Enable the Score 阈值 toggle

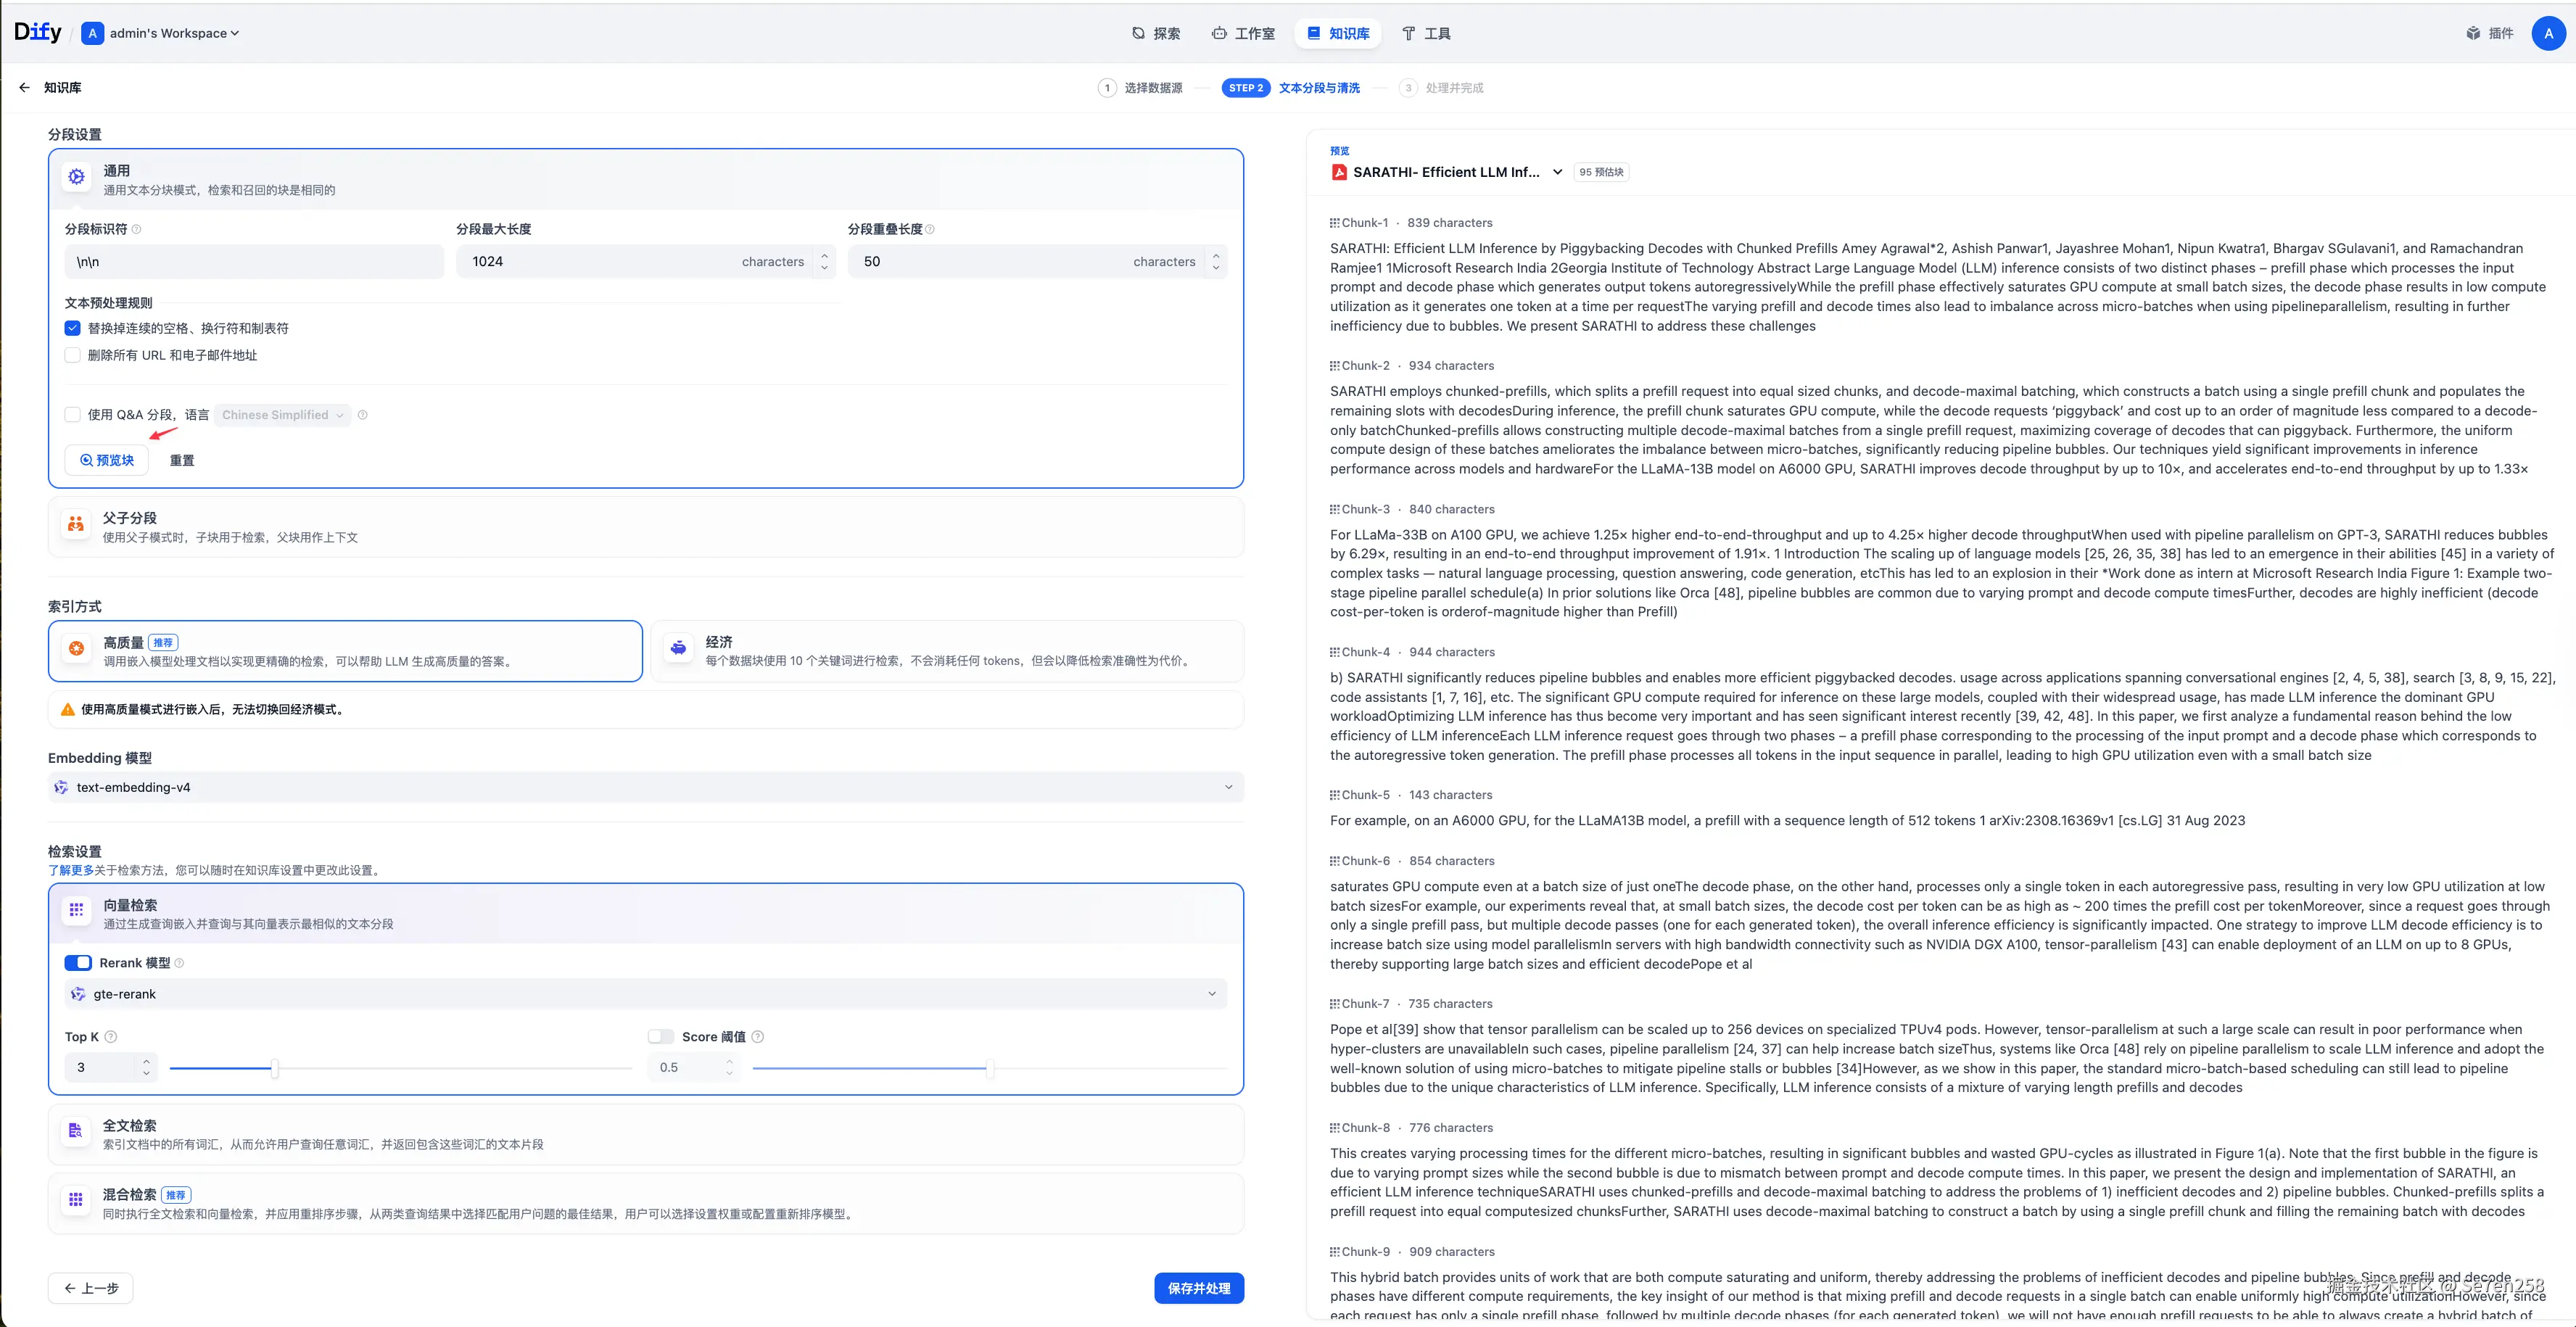660,1037
